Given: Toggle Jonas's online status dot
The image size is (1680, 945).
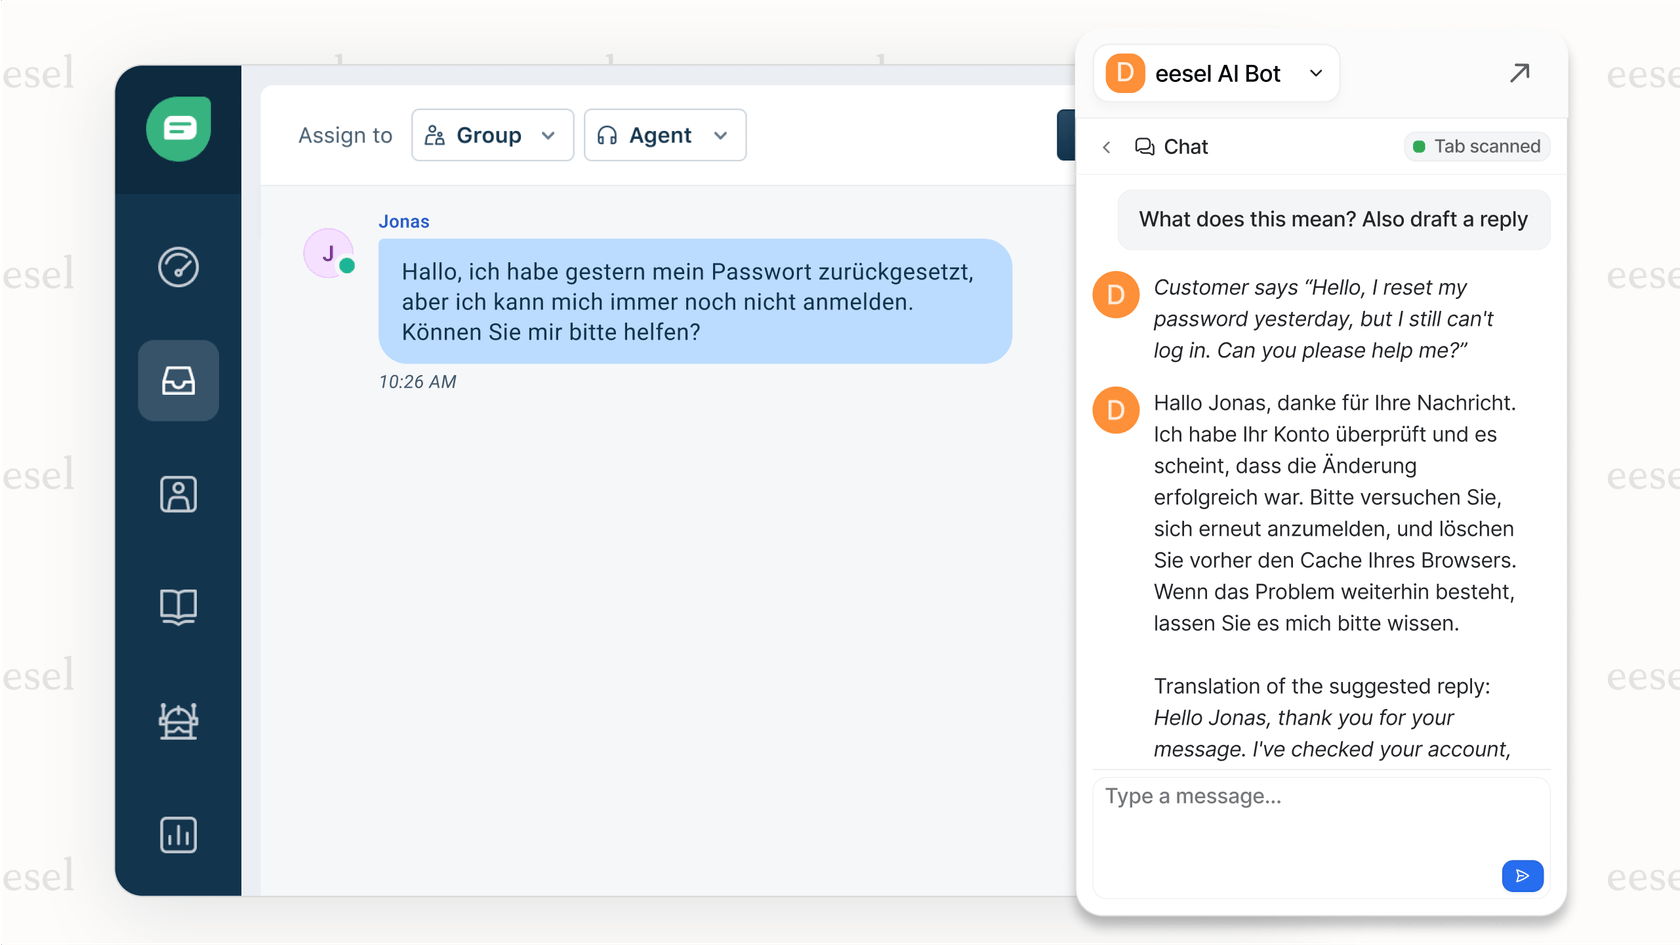Looking at the screenshot, I should point(347,267).
